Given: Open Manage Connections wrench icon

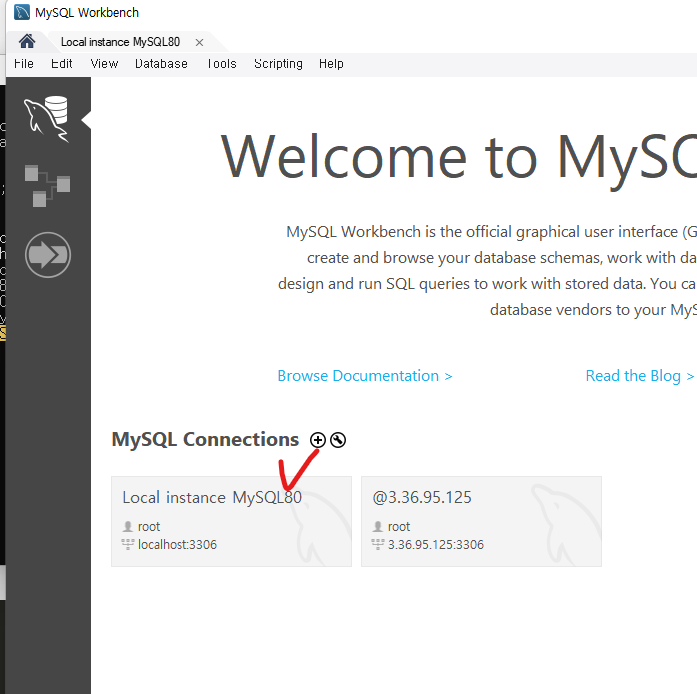Looking at the screenshot, I should [338, 440].
